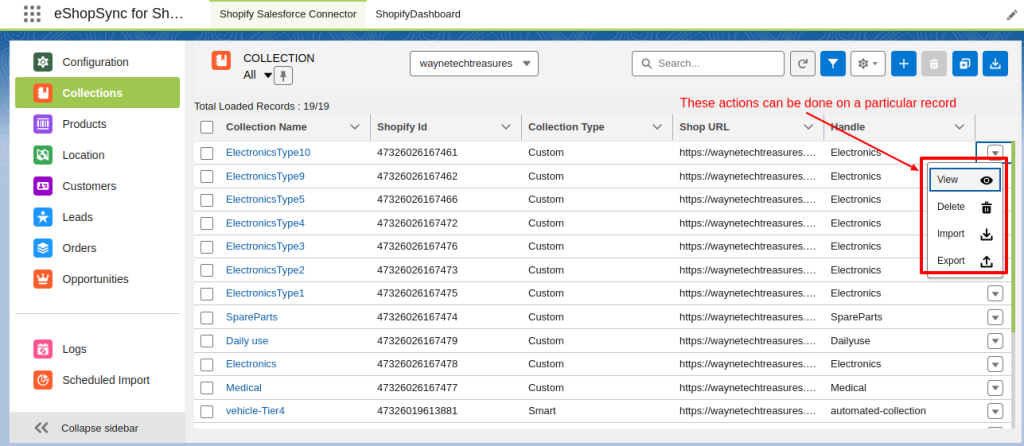Open Shopify Id column menu chevron
This screenshot has height=446, width=1024.
tap(506, 127)
